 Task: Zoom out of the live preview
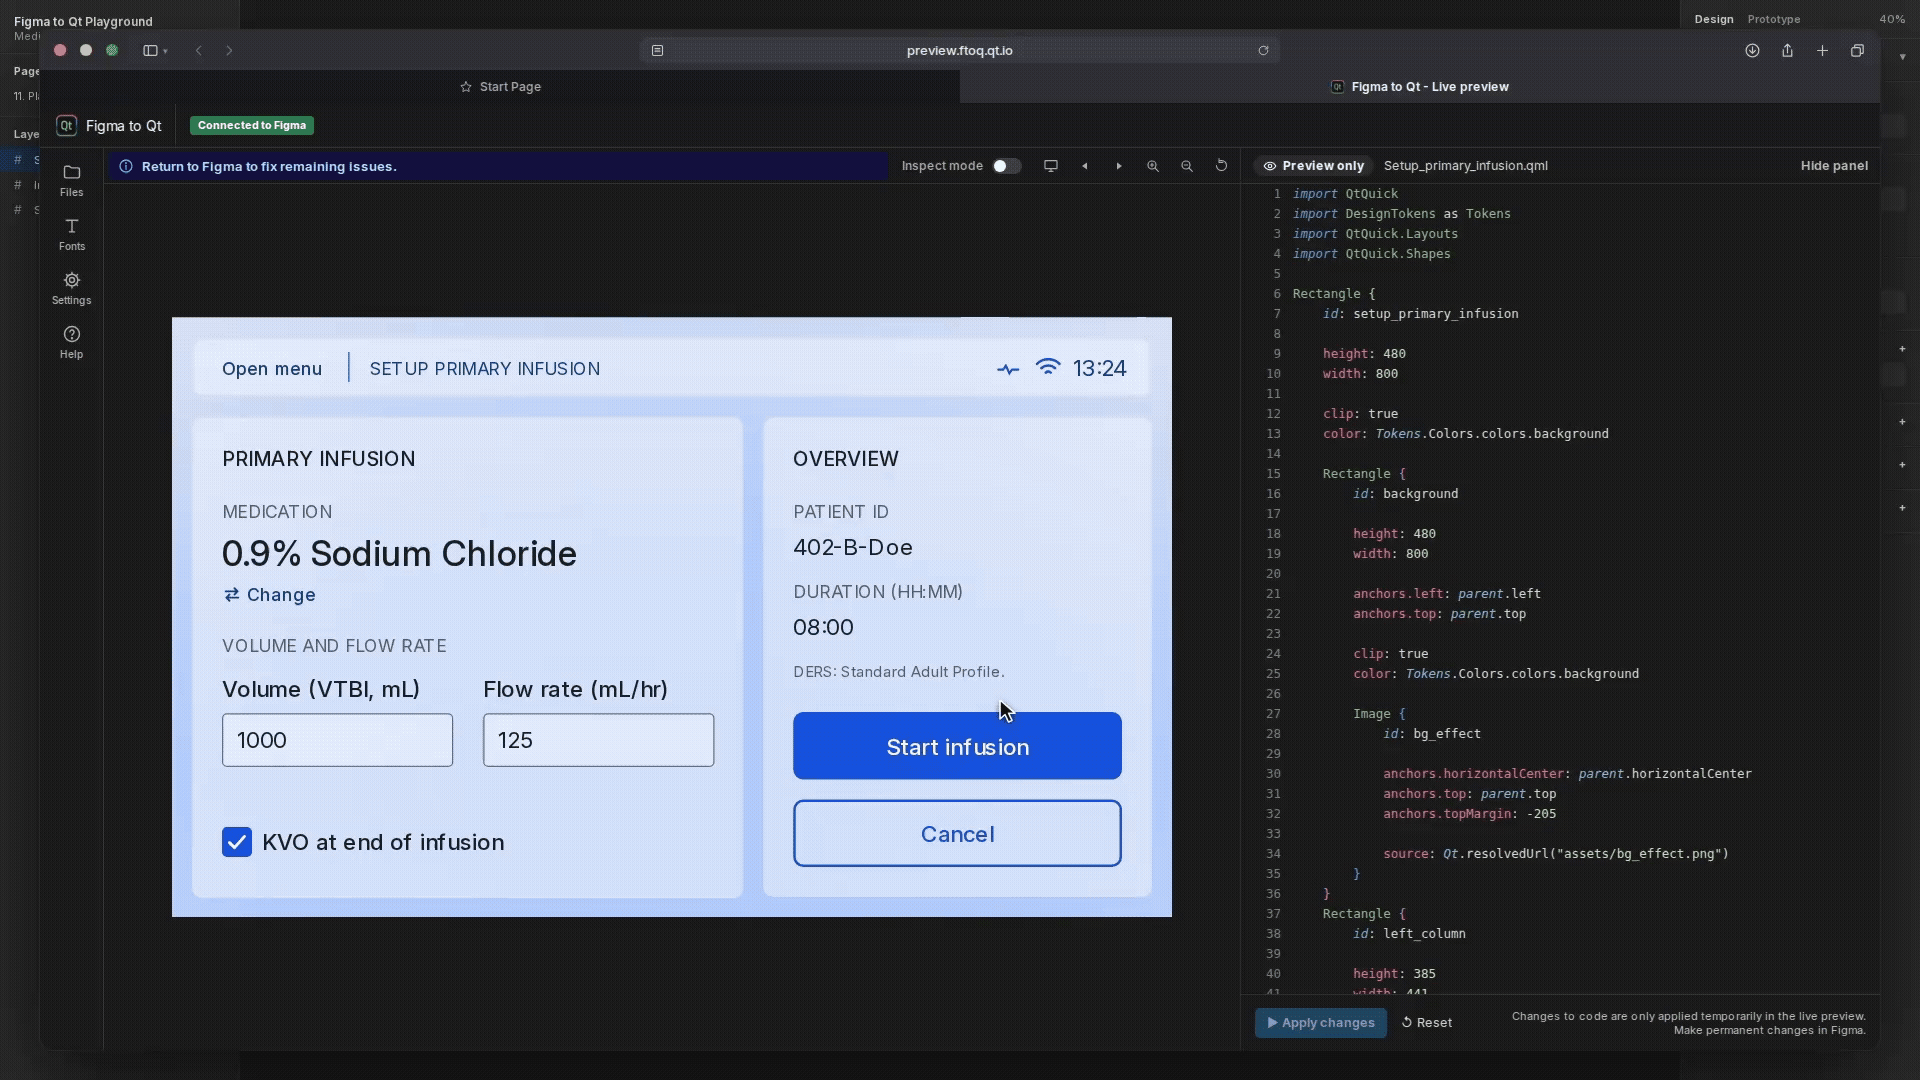coord(1186,166)
